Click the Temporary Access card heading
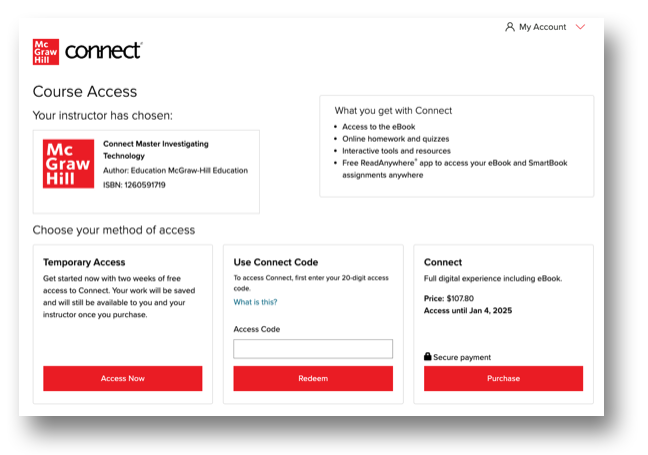The width and height of the screenshot is (648, 455). [x=86, y=262]
